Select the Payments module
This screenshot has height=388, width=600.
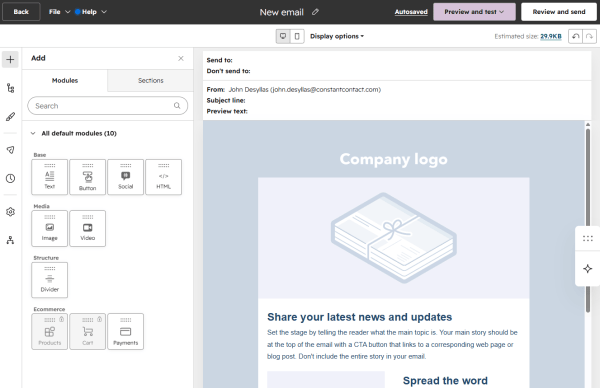point(126,331)
